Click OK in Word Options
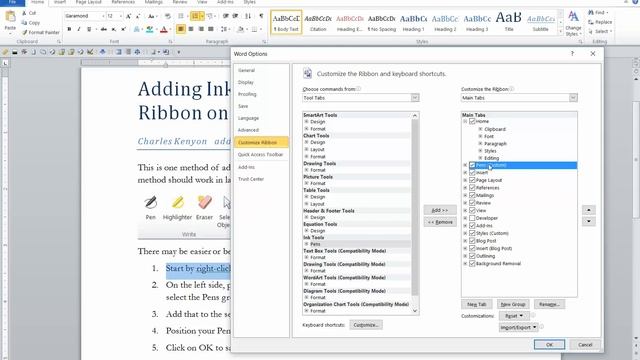This screenshot has width=640, height=360. [x=549, y=344]
